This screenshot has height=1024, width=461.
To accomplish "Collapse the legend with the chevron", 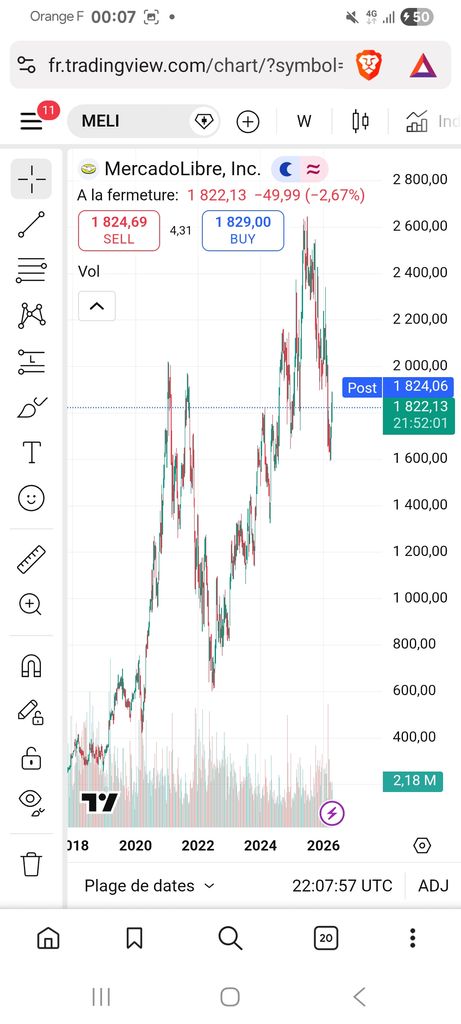I will [x=97, y=306].
